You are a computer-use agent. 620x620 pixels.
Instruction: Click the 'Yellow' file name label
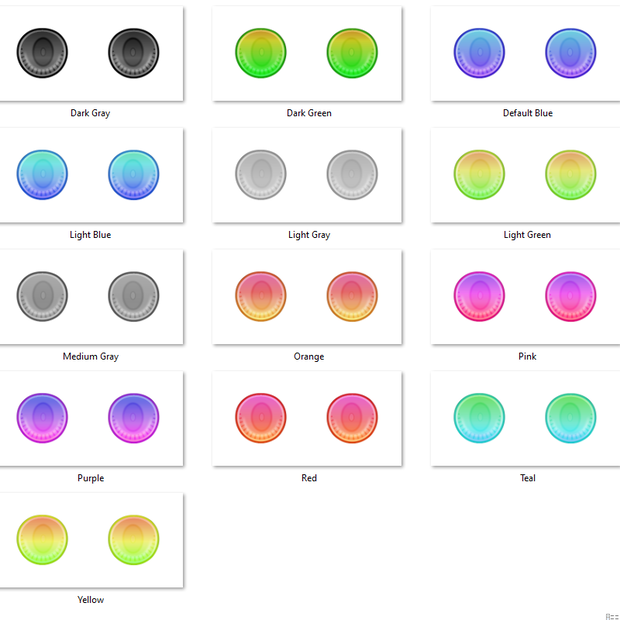(x=91, y=600)
